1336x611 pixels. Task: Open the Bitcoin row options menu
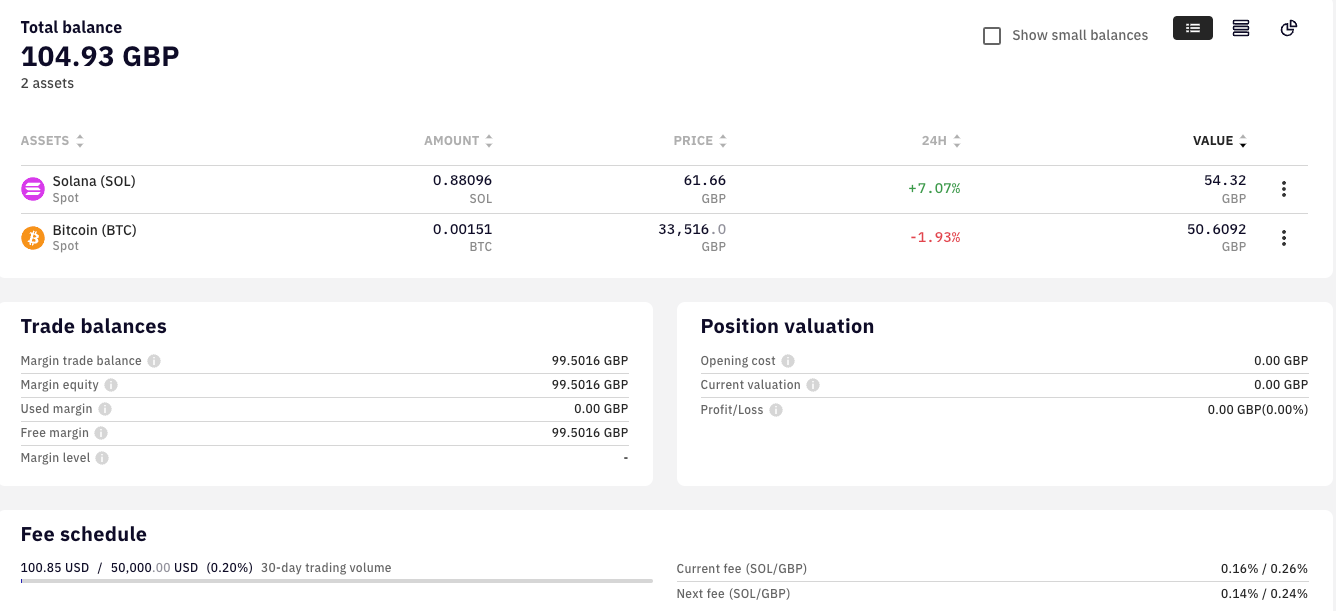[x=1284, y=238]
